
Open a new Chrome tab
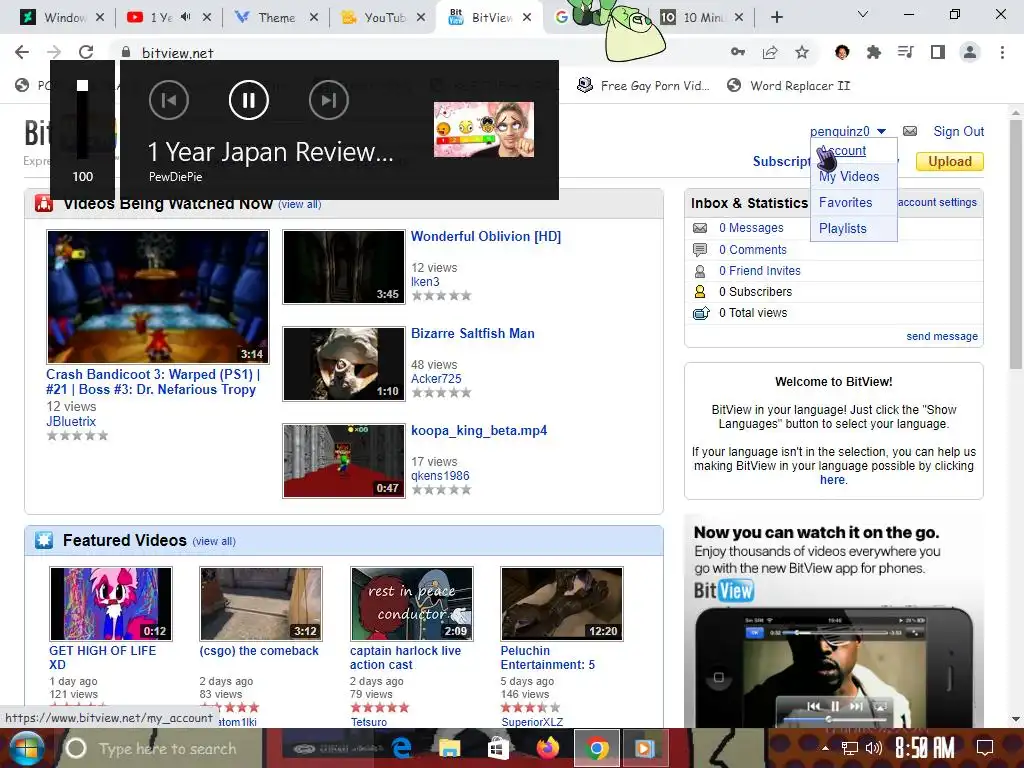776,17
